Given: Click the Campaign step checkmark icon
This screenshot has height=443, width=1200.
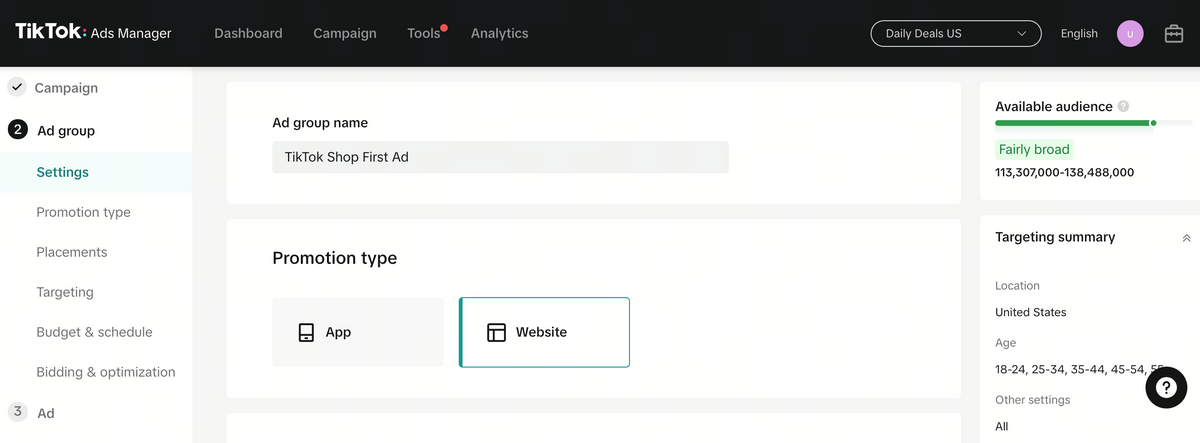Looking at the screenshot, I should click(17, 88).
